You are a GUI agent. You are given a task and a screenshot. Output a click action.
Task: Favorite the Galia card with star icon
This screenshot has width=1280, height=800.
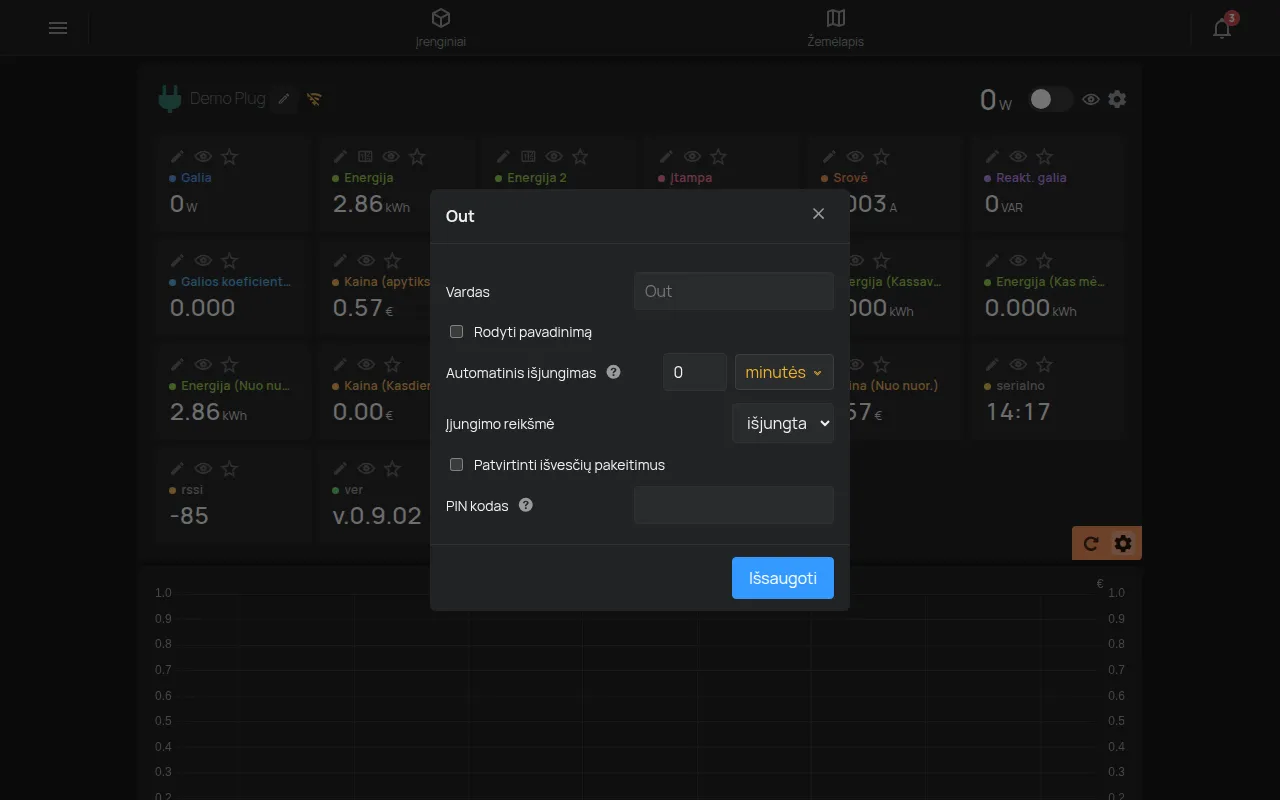[230, 156]
